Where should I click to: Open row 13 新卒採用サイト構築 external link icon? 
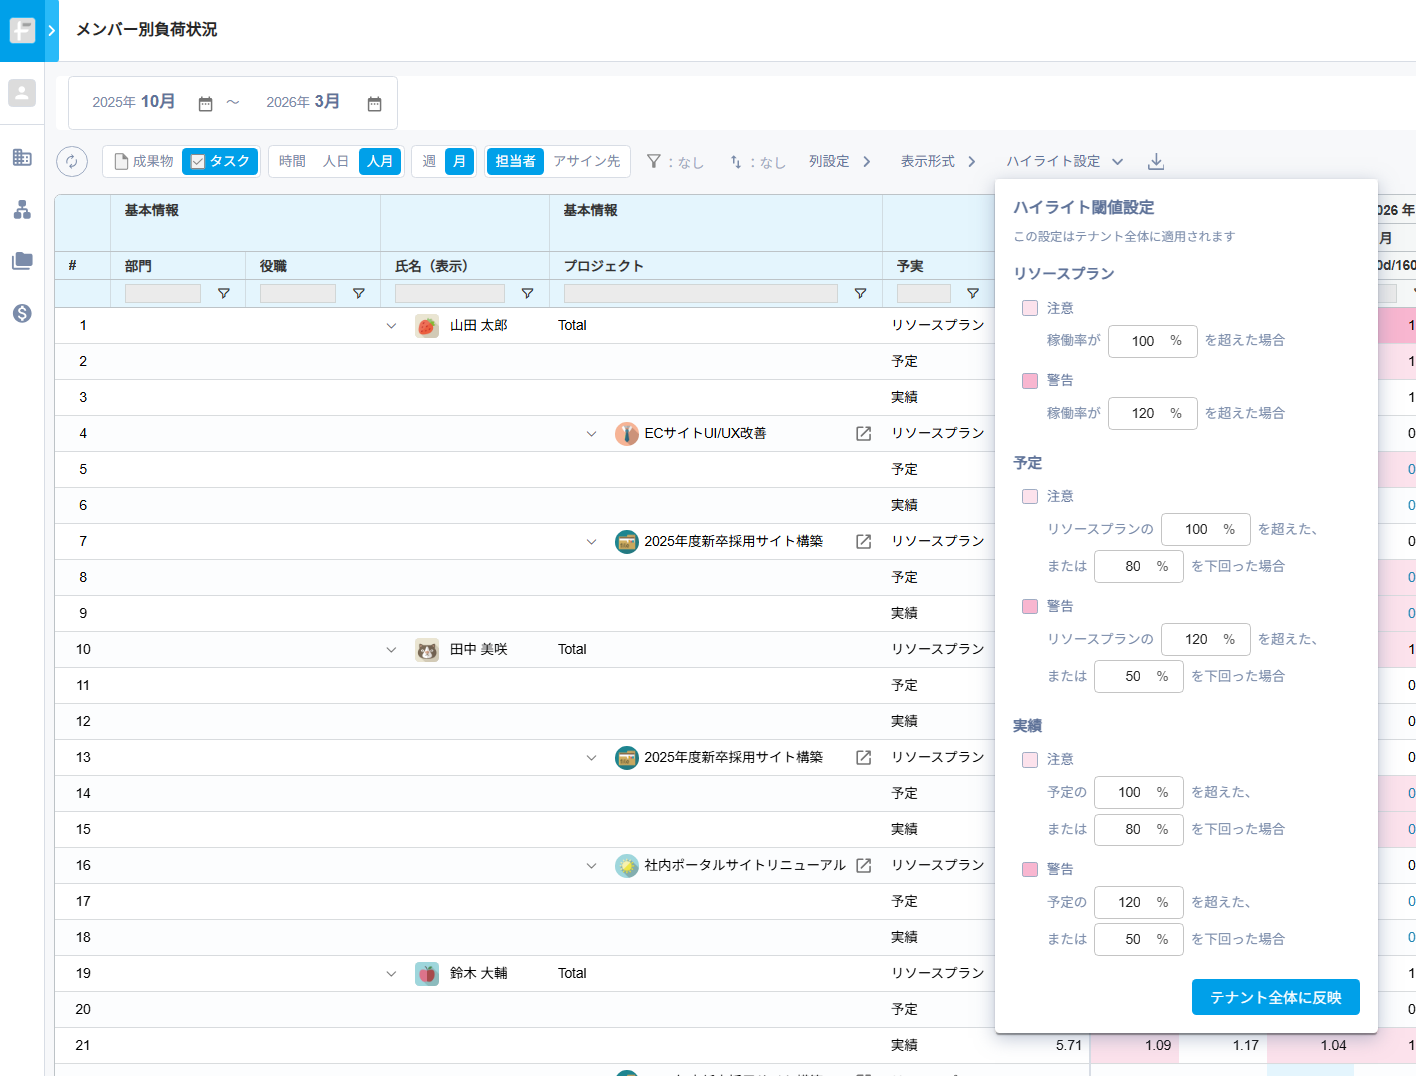click(x=864, y=758)
